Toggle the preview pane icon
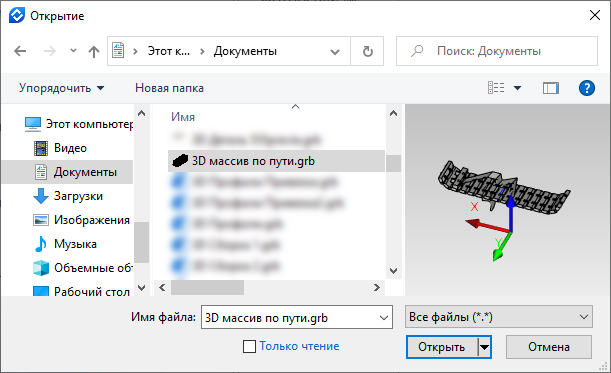Viewport: 611px width, 373px height. pyautogui.click(x=551, y=88)
